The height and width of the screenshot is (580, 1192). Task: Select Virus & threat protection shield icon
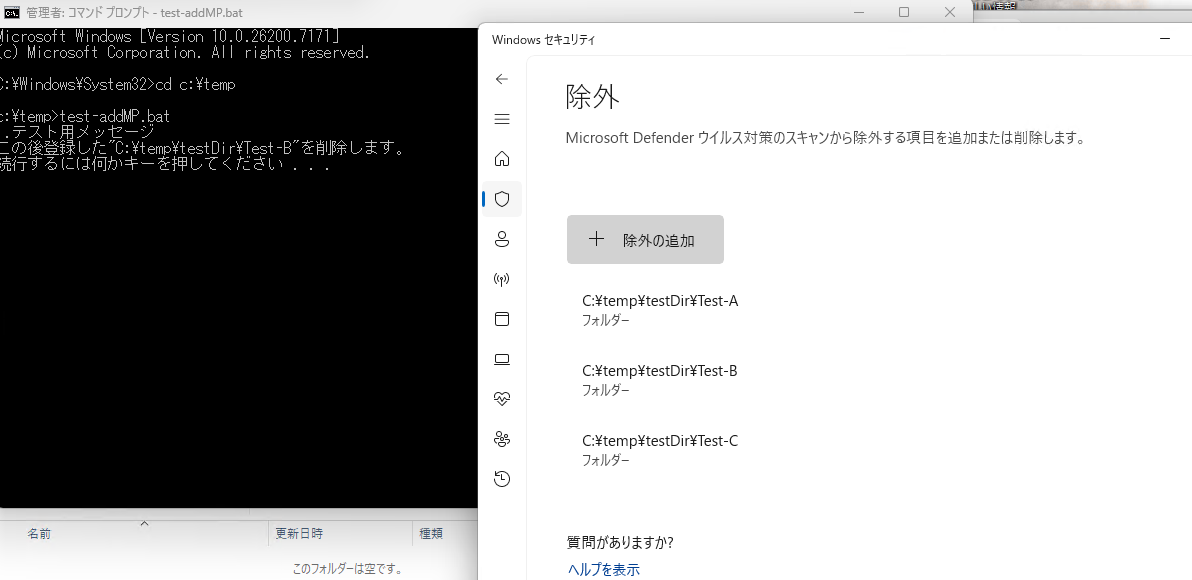click(501, 199)
